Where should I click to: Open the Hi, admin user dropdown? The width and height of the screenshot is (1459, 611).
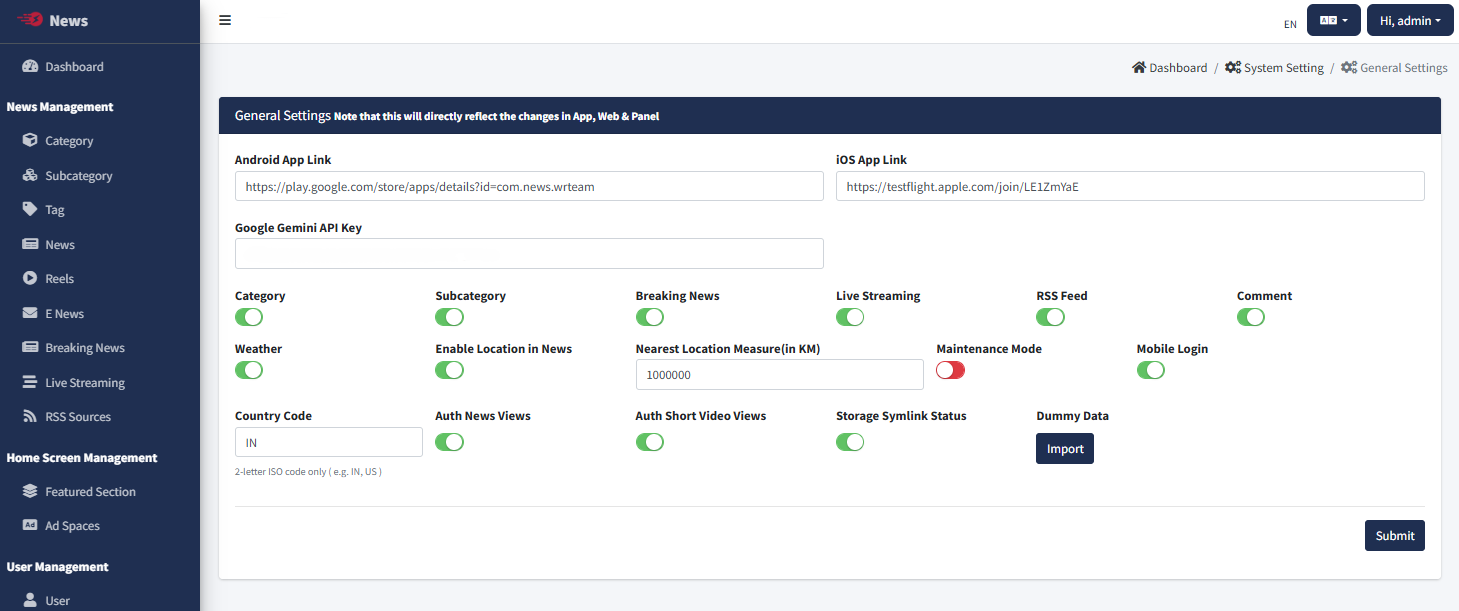(1410, 20)
